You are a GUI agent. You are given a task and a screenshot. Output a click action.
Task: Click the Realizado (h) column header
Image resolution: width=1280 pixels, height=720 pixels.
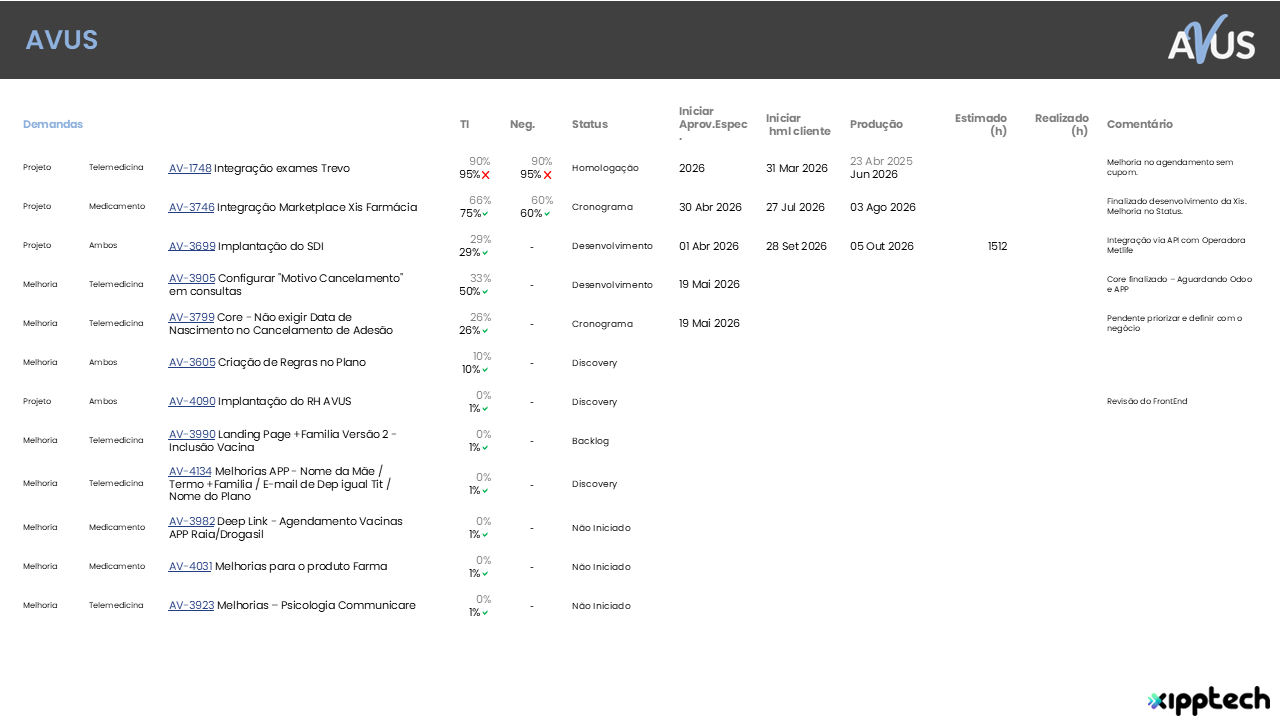pos(1062,124)
